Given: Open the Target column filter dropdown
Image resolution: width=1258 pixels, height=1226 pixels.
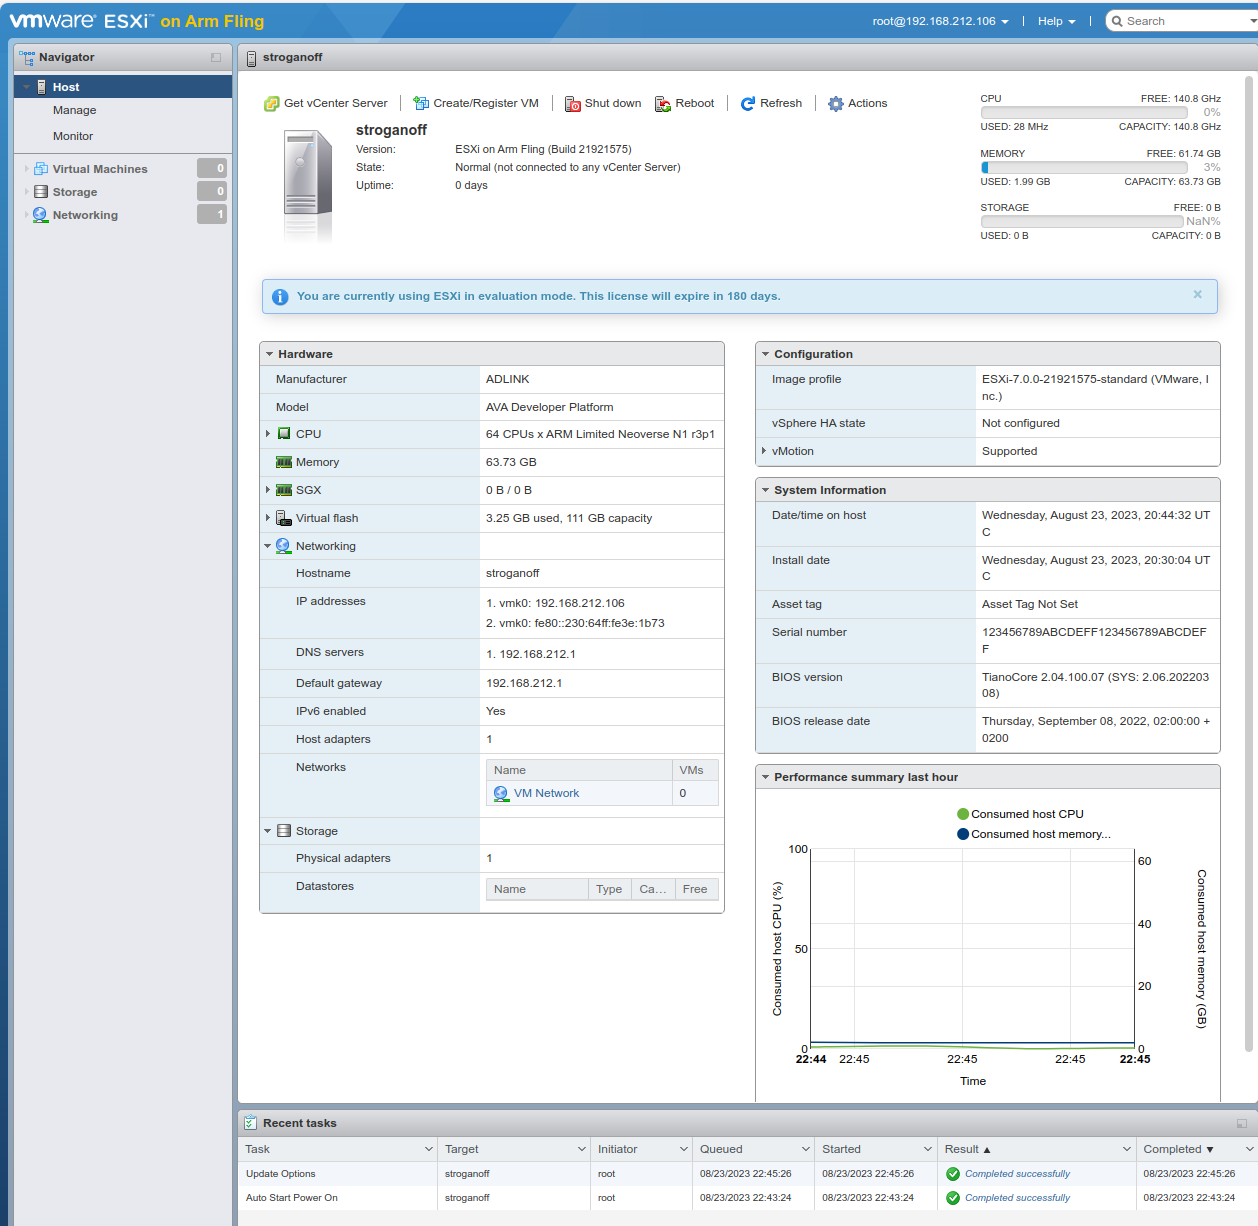Looking at the screenshot, I should (x=582, y=1150).
